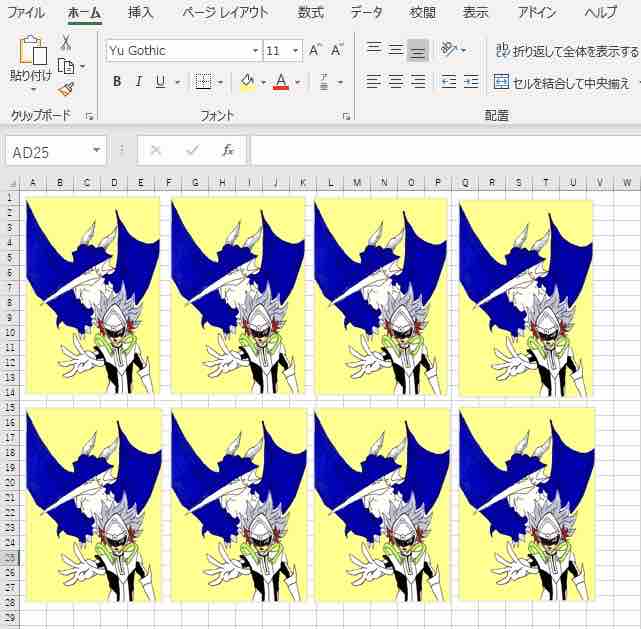The width and height of the screenshot is (641, 629).
Task: Switch to the ホーム tab
Action: 84,13
